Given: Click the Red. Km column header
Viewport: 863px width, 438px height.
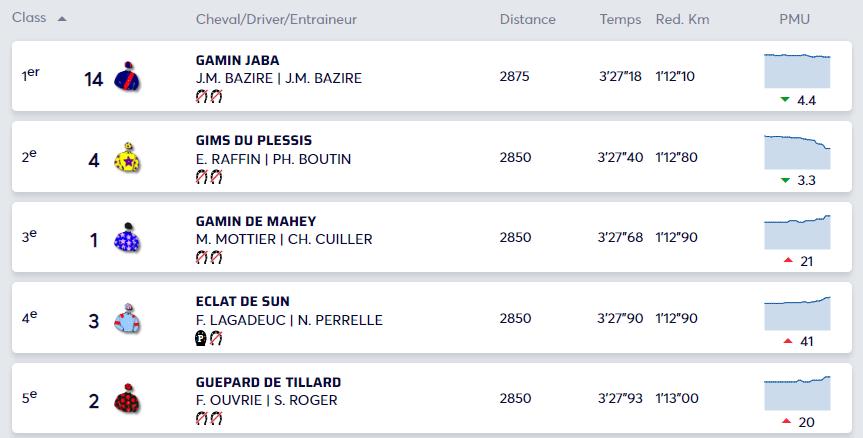Looking at the screenshot, I should [682, 19].
